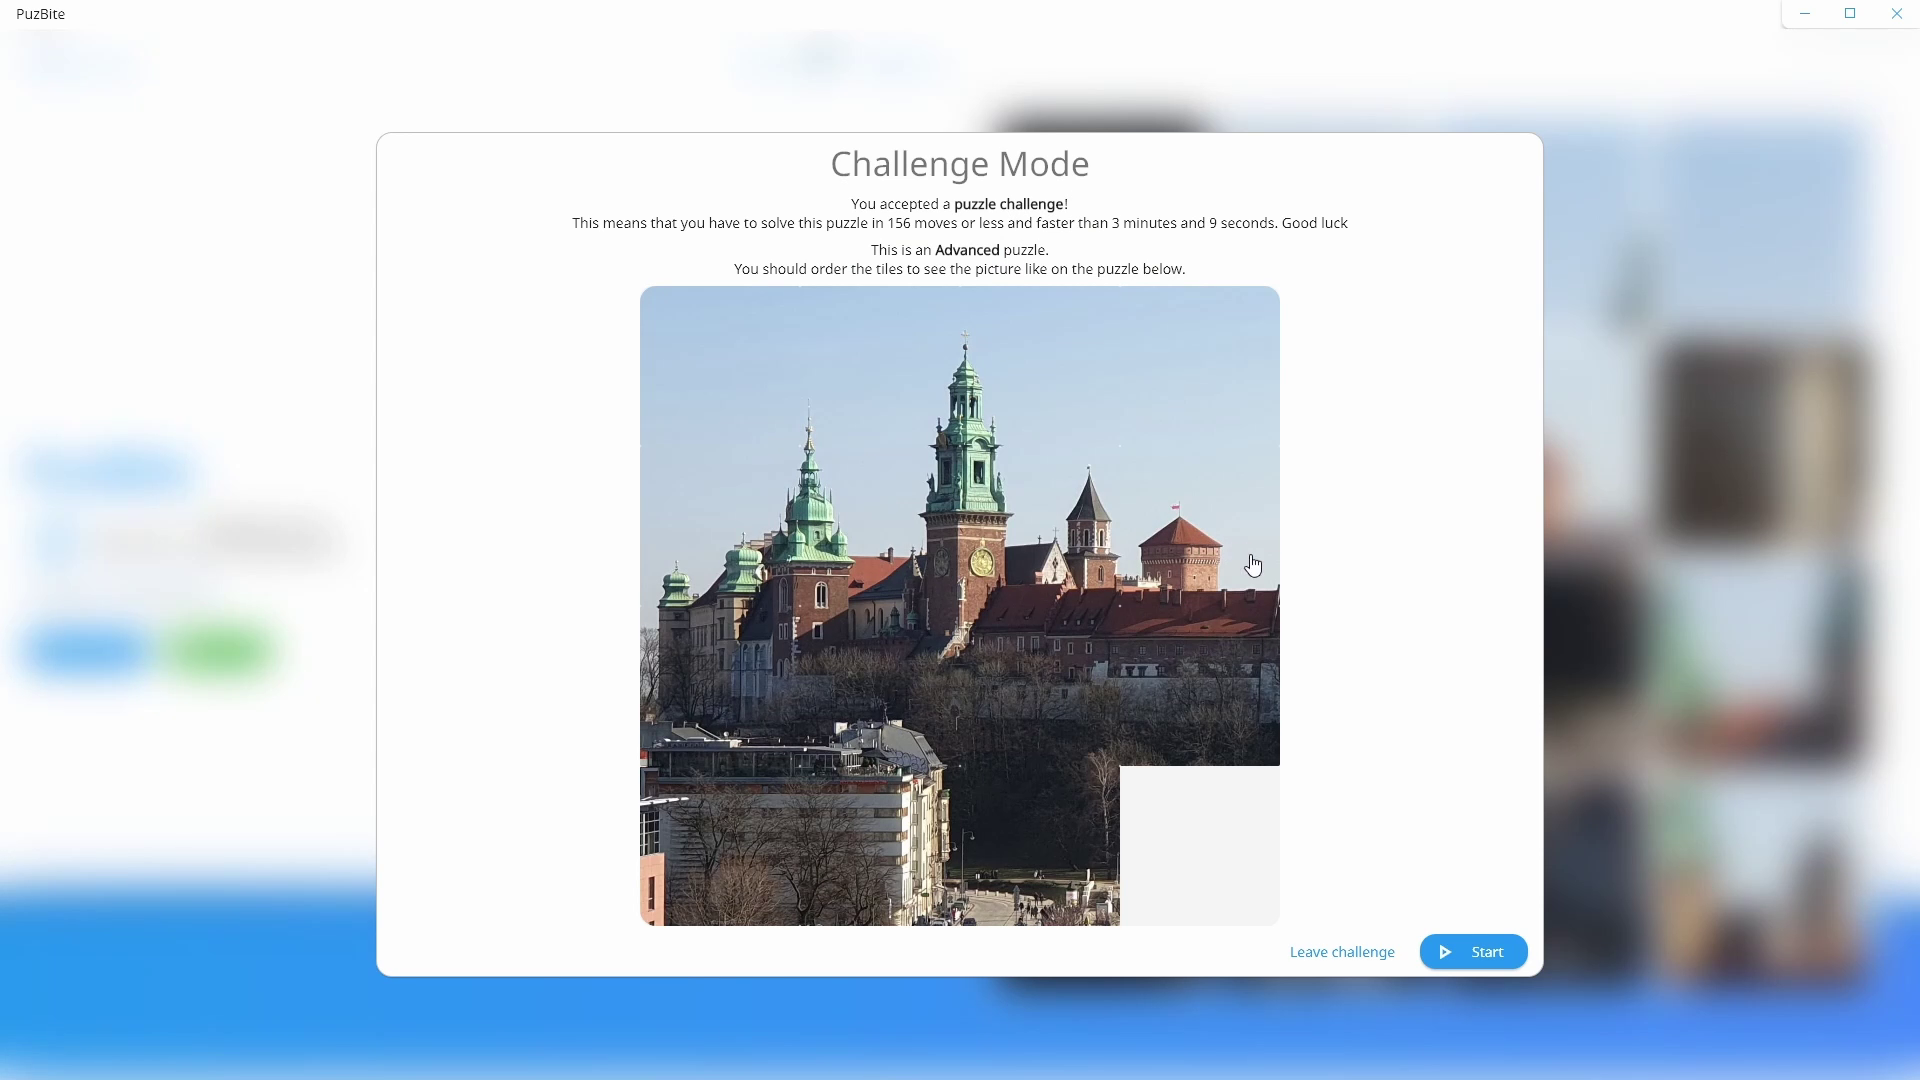1920x1080 pixels.
Task: Click the tall green cathedral spire tip
Action: click(965, 338)
